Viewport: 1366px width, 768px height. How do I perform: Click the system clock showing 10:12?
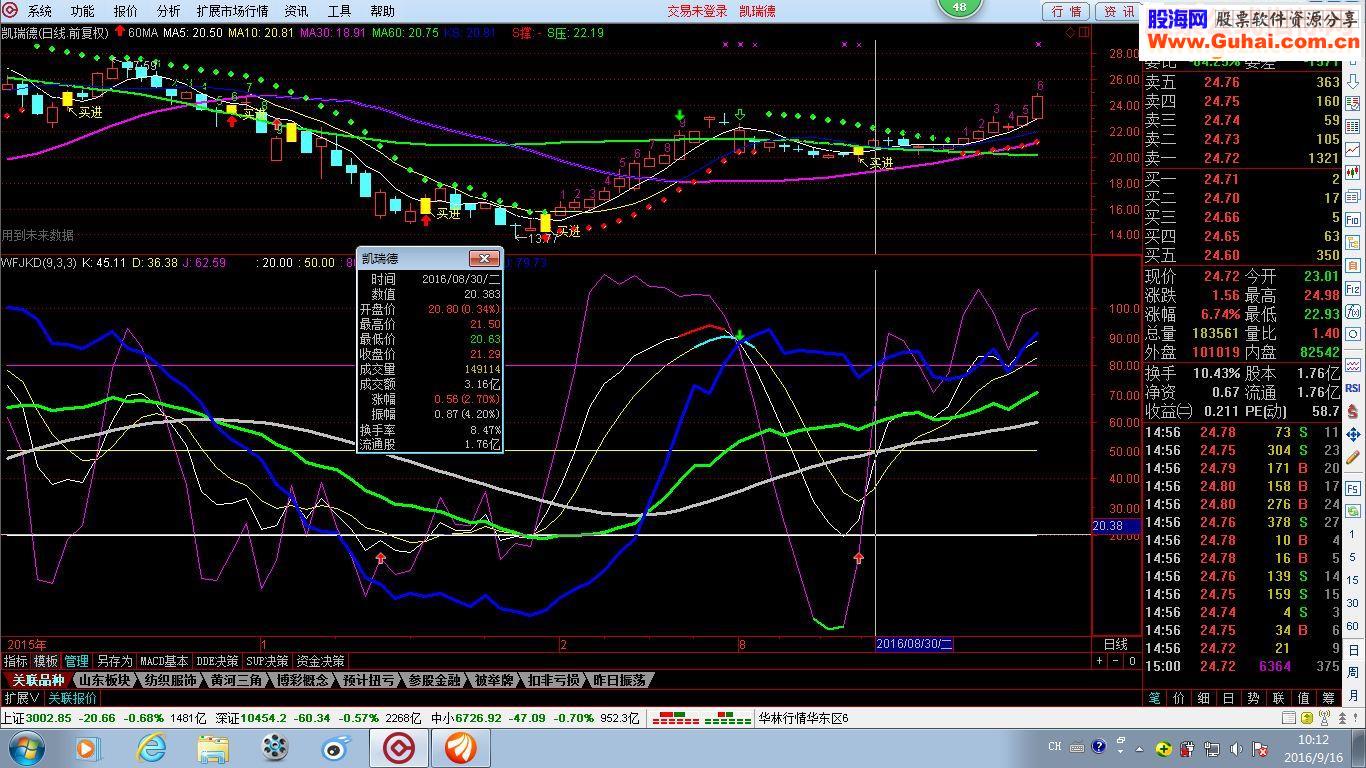click(1311, 740)
